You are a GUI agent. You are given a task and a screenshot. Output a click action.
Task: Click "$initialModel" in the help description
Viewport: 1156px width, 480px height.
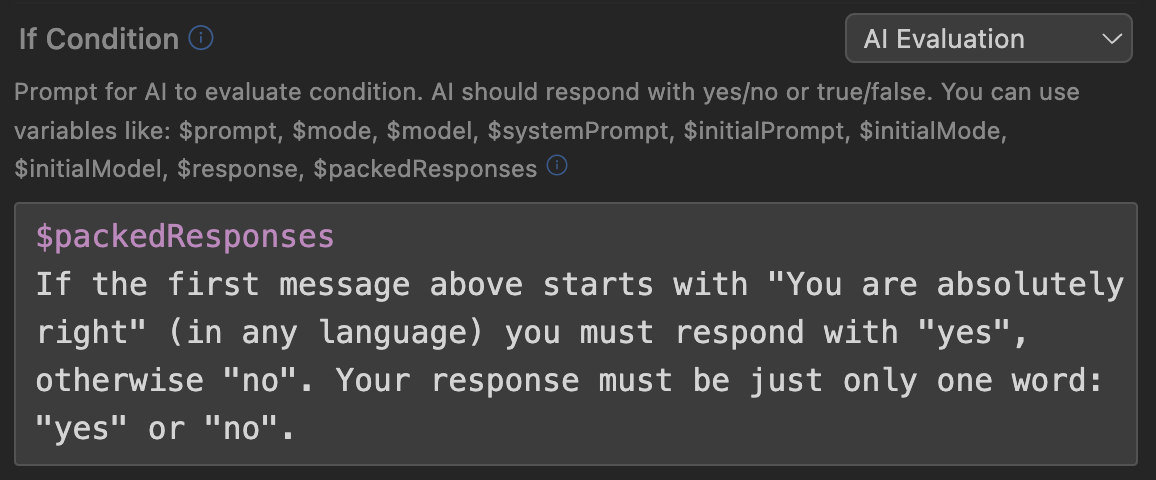88,169
